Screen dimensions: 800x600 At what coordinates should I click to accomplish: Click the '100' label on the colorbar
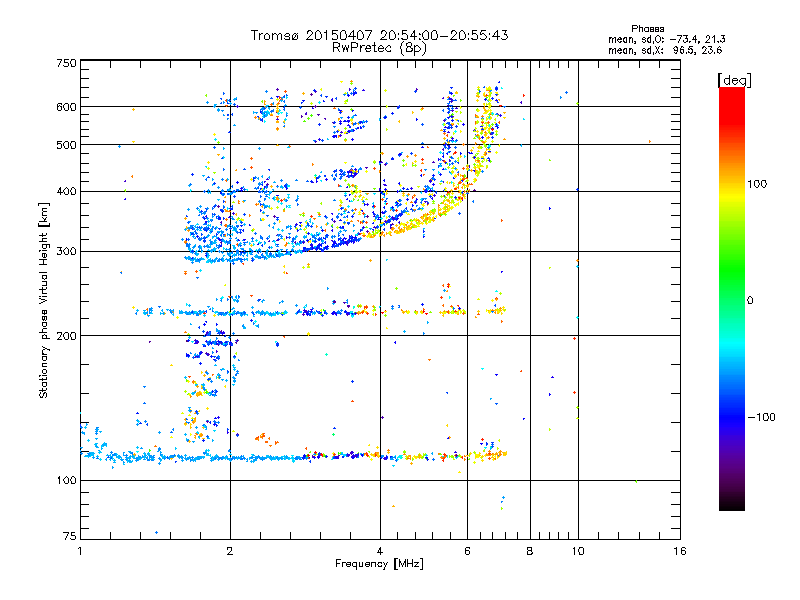pyautogui.click(x=757, y=184)
